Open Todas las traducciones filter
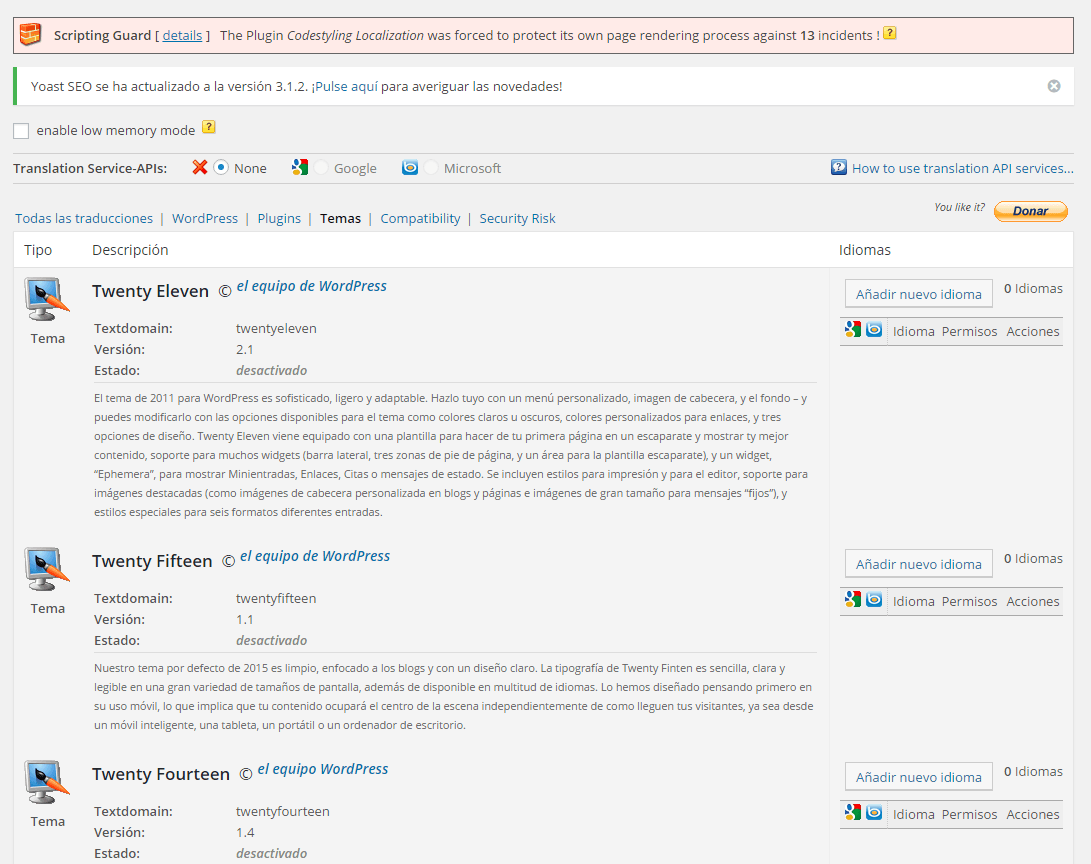1091x864 pixels. tap(84, 218)
